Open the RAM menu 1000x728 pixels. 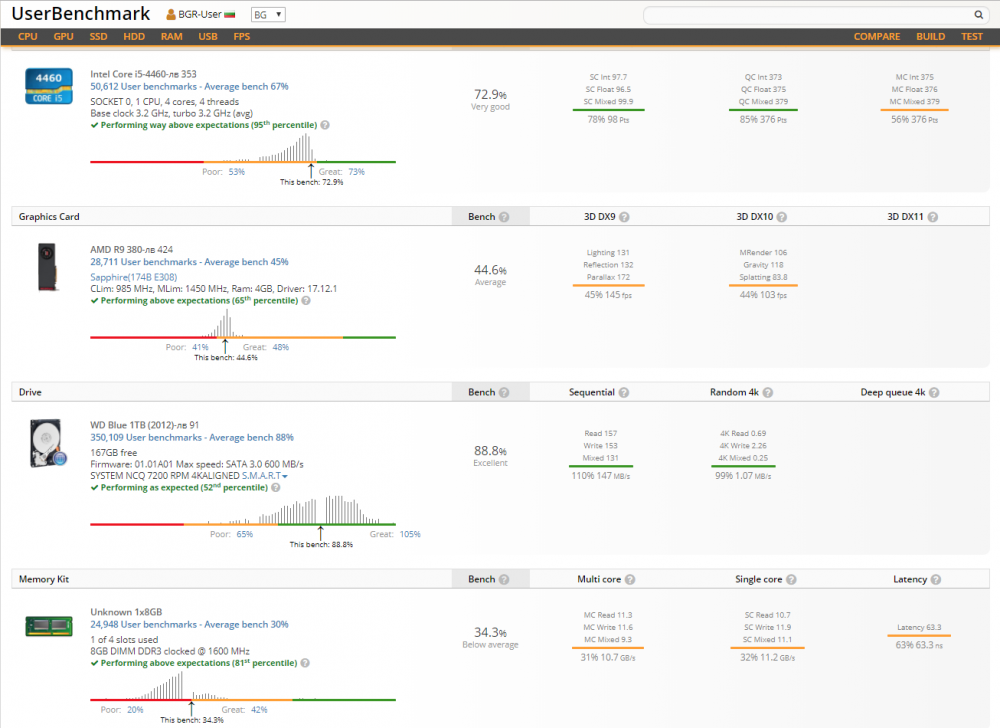172,36
